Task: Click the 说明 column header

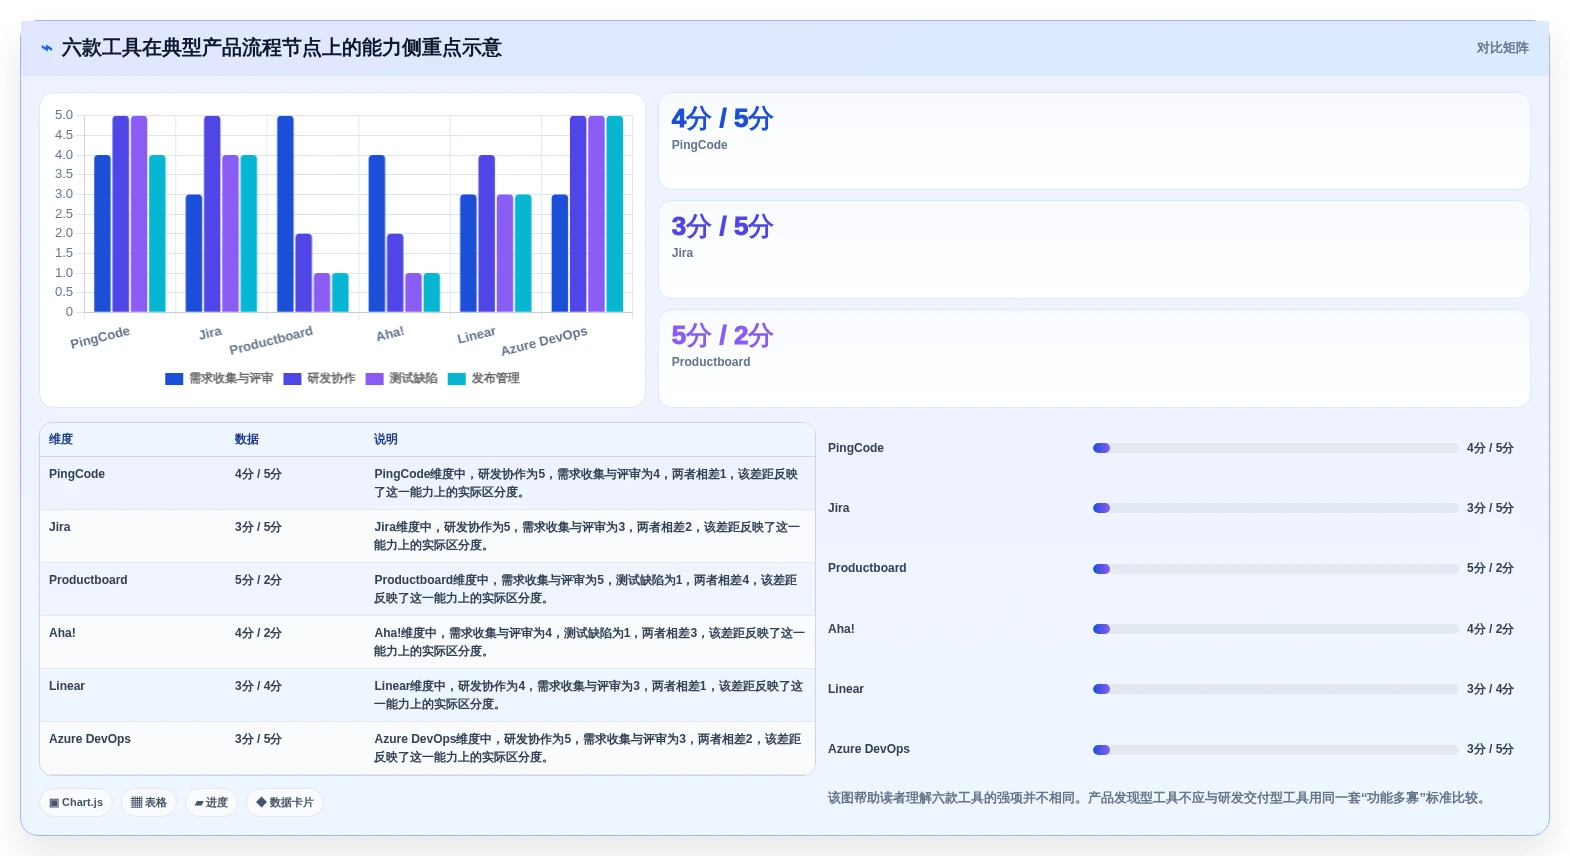Action: [386, 439]
